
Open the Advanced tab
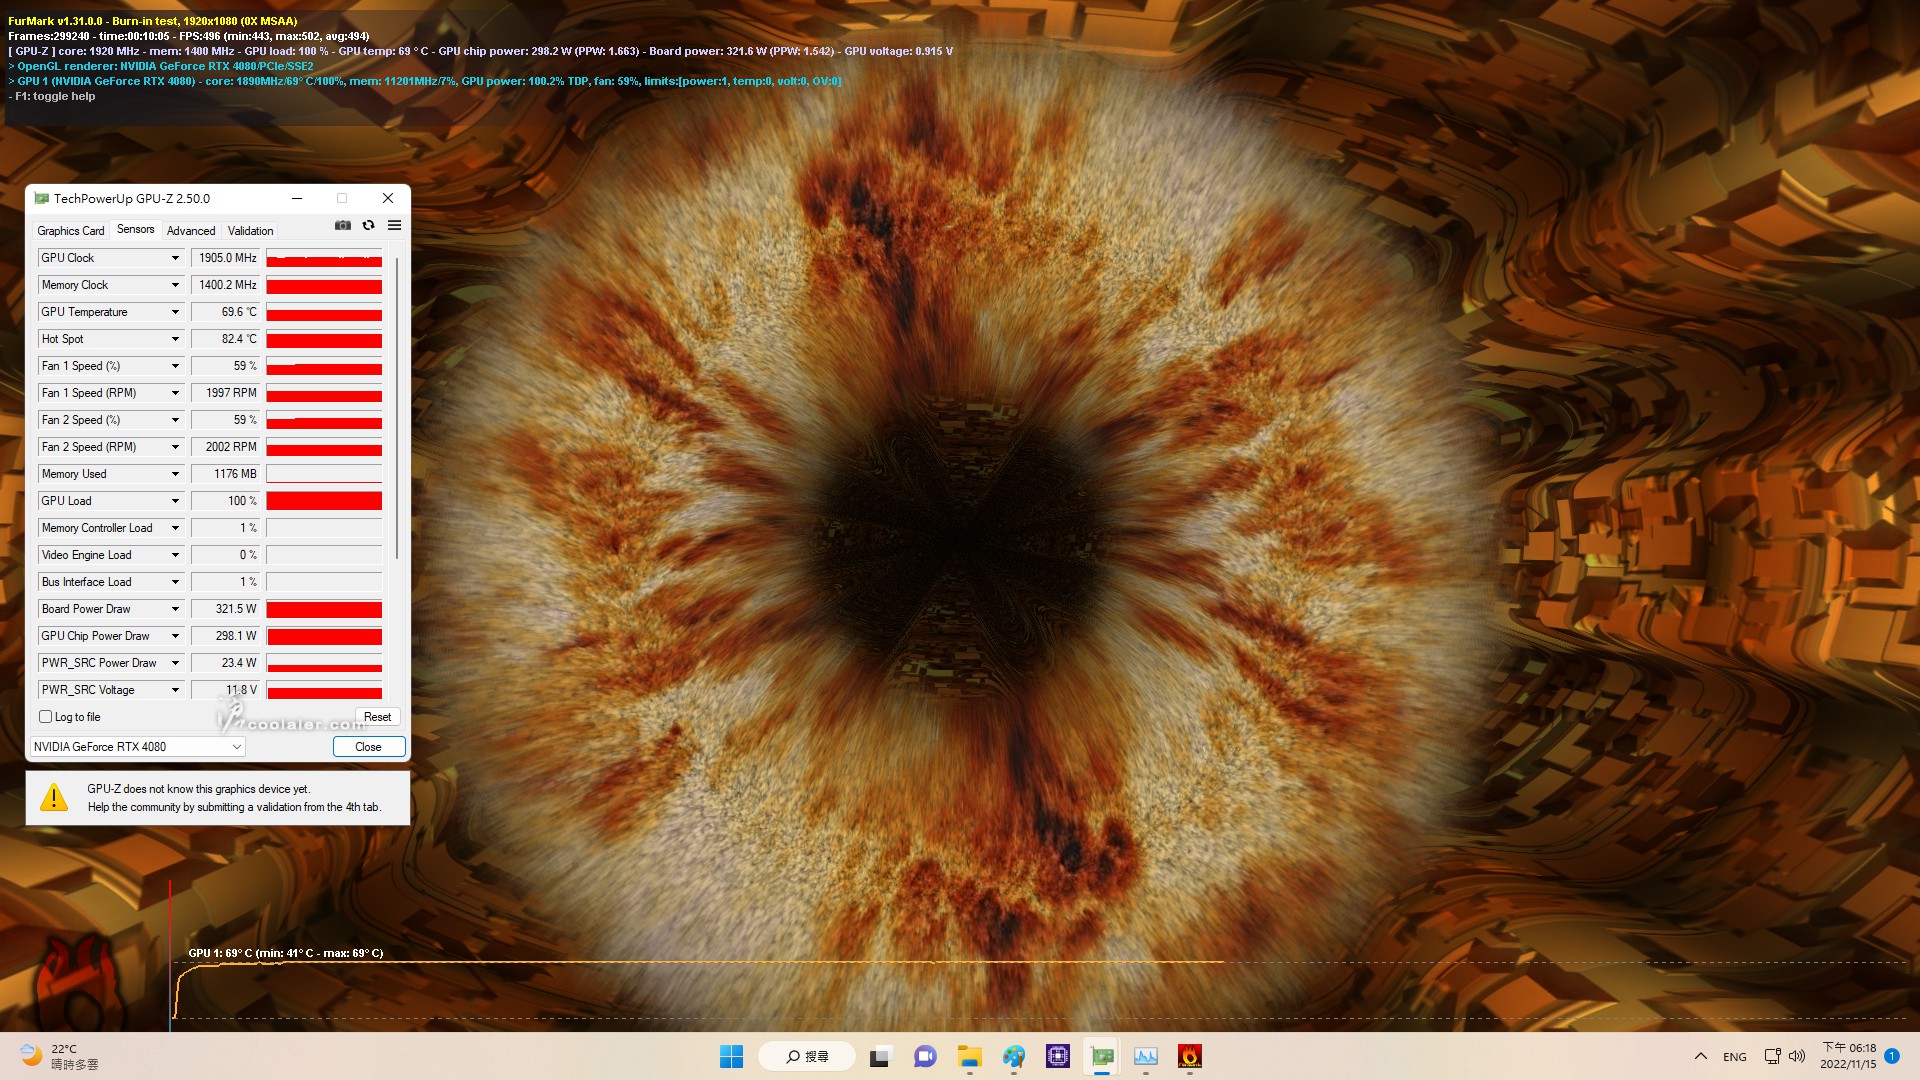click(191, 231)
